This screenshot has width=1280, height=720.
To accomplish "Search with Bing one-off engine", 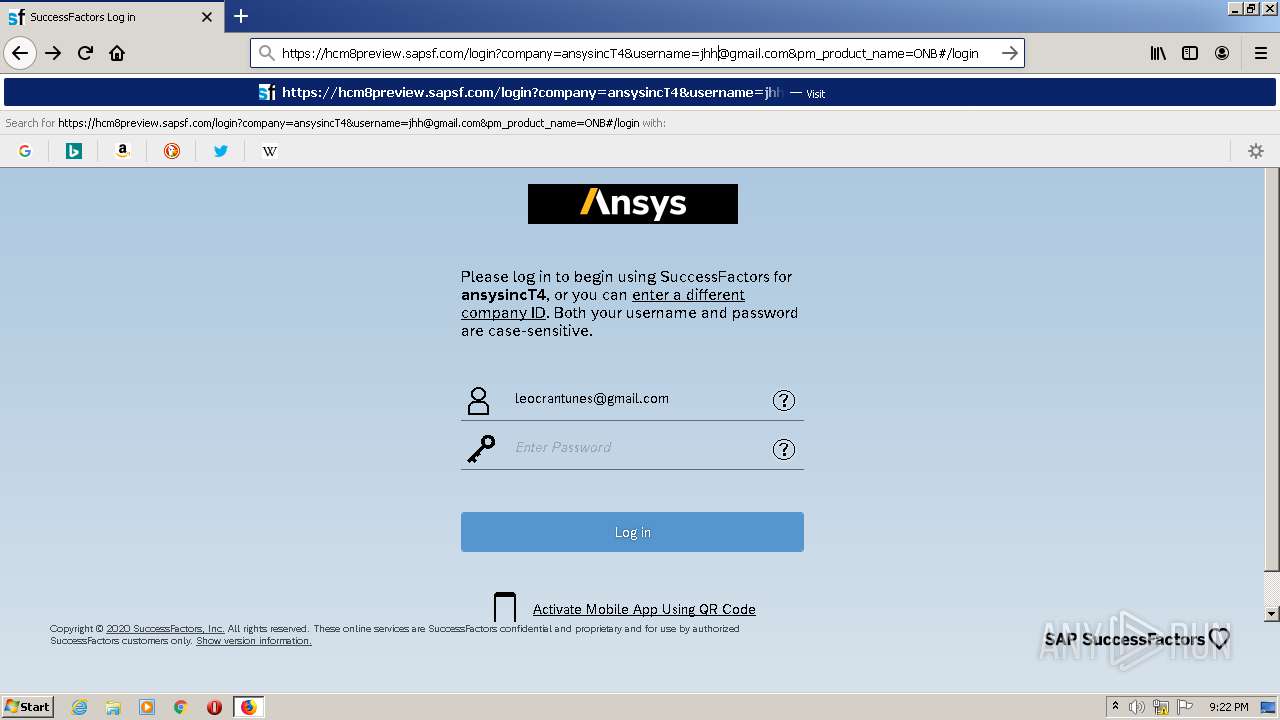I will (x=74, y=151).
